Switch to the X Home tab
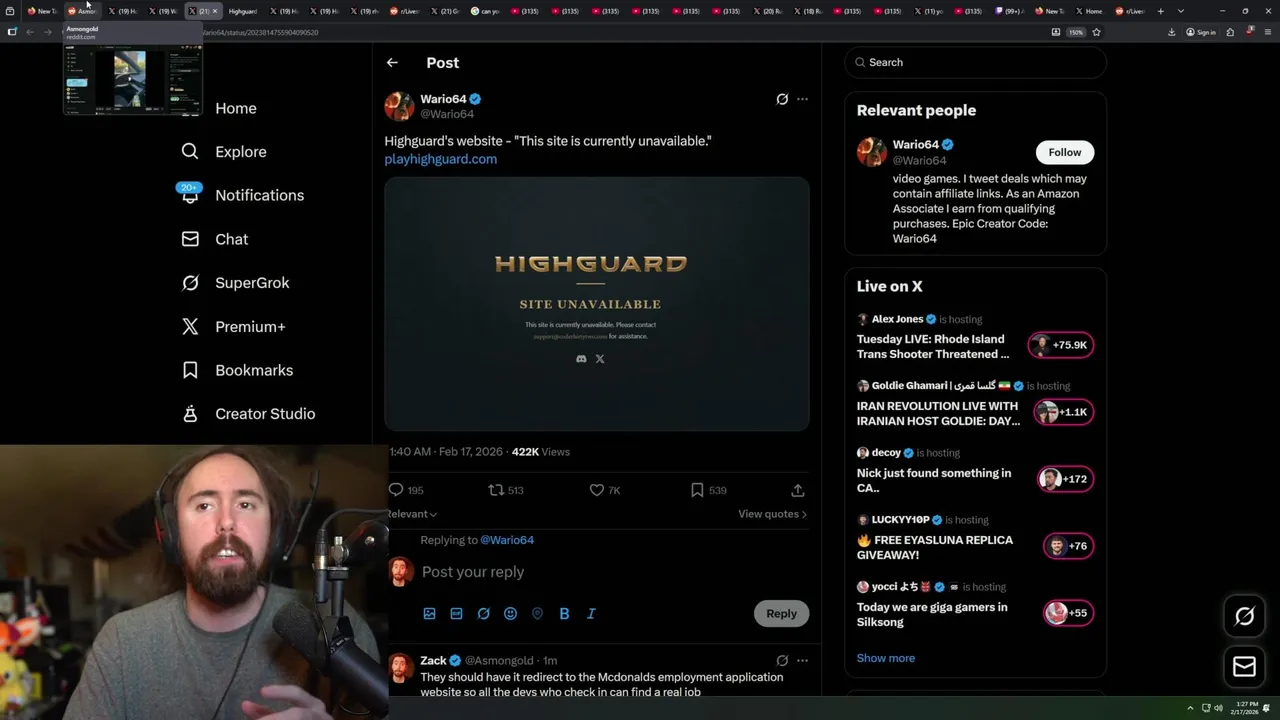This screenshot has width=1280, height=720. coord(1089,11)
